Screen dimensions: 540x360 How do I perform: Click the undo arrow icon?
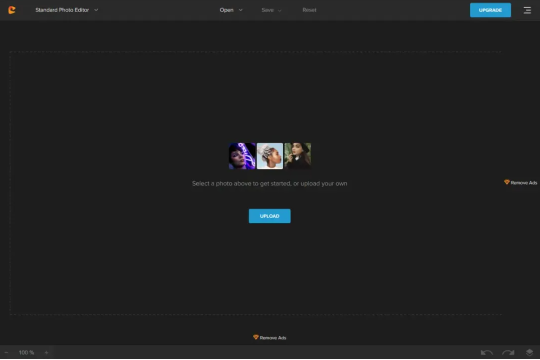click(x=487, y=352)
